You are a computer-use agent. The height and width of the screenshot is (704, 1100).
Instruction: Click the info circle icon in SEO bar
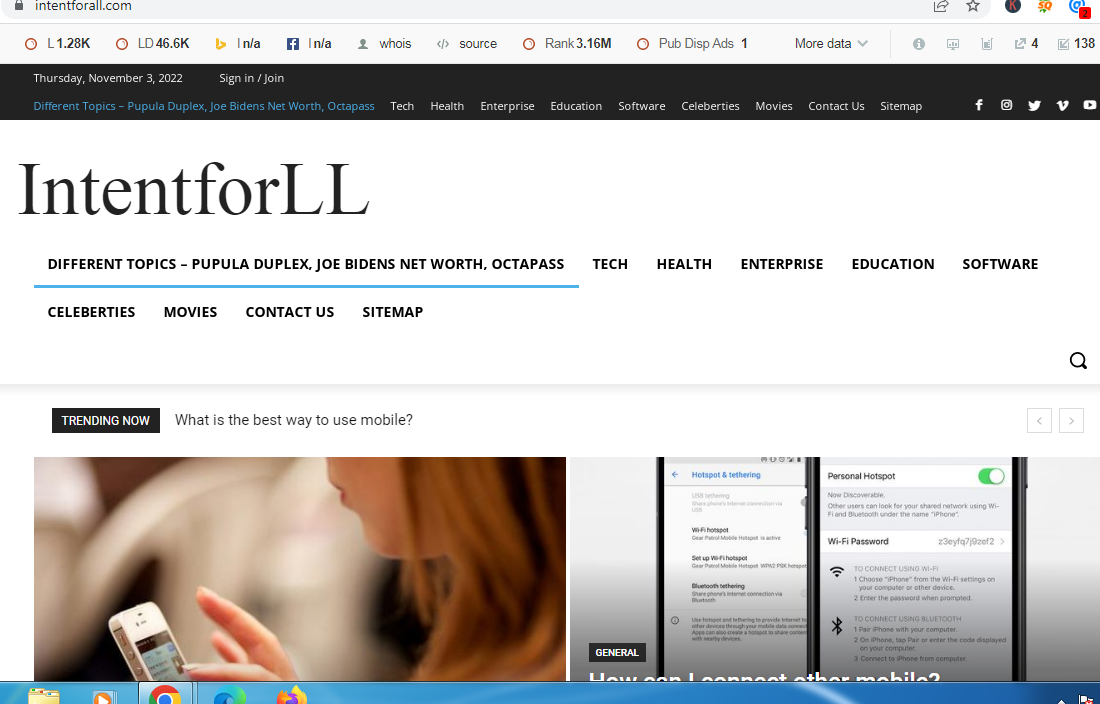(x=918, y=44)
